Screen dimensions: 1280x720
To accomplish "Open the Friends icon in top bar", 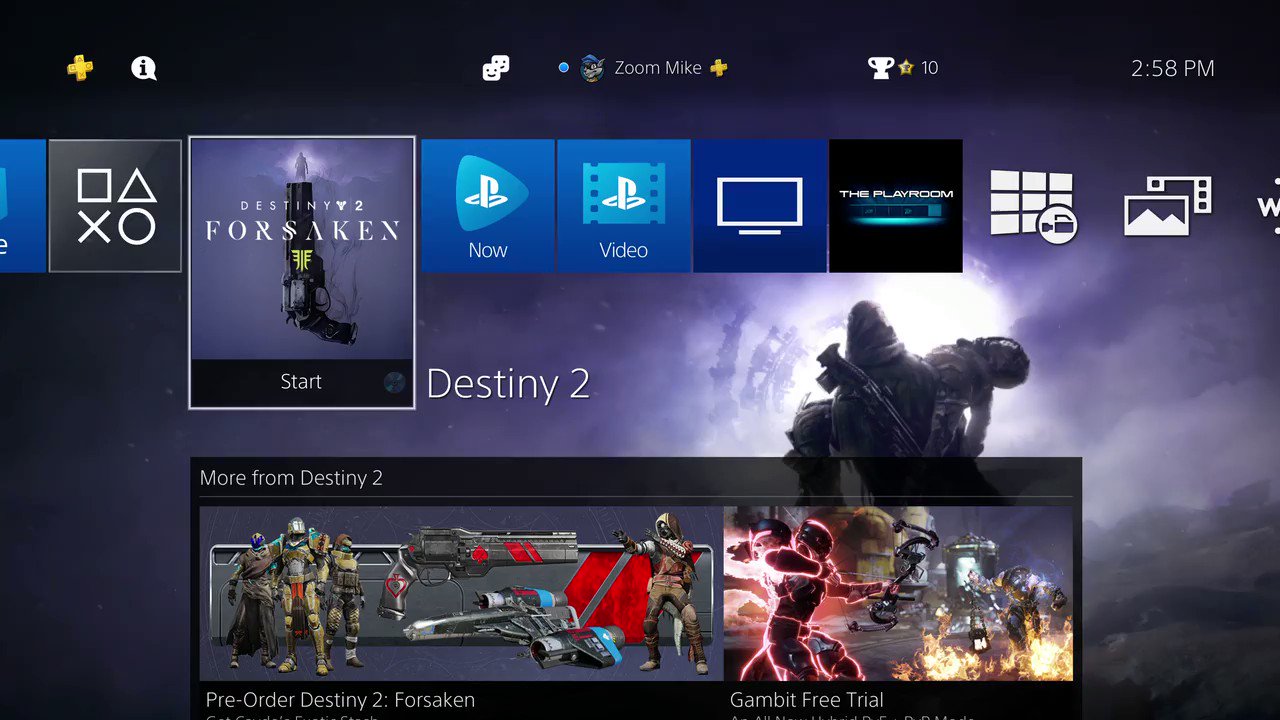I will point(495,68).
